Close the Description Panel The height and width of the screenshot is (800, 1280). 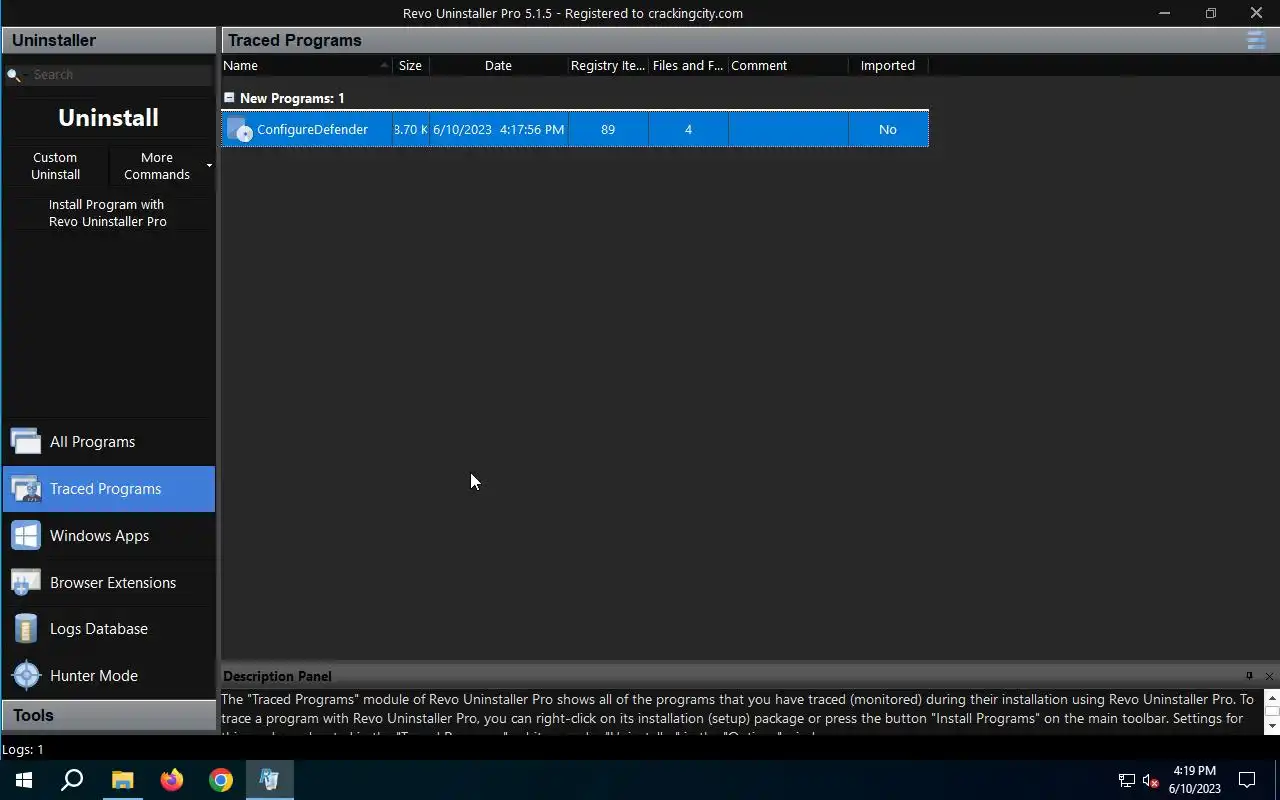(x=1269, y=676)
